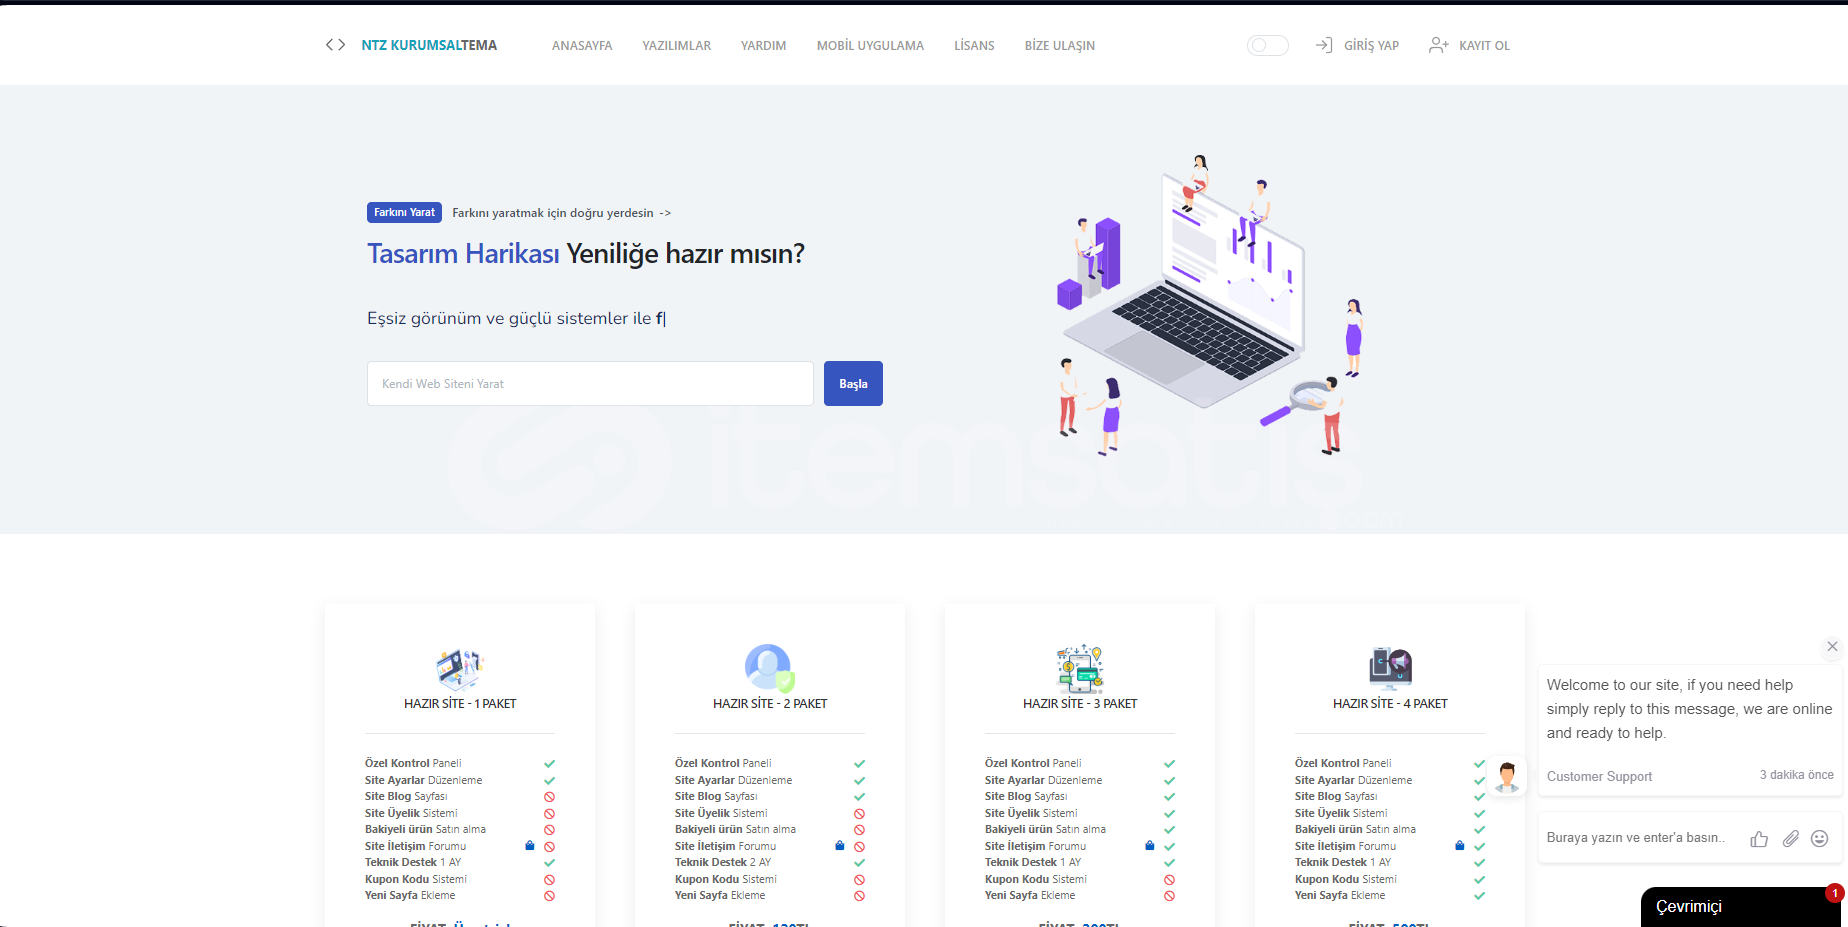Open the GİRİŞ YAP link

pyautogui.click(x=1371, y=46)
